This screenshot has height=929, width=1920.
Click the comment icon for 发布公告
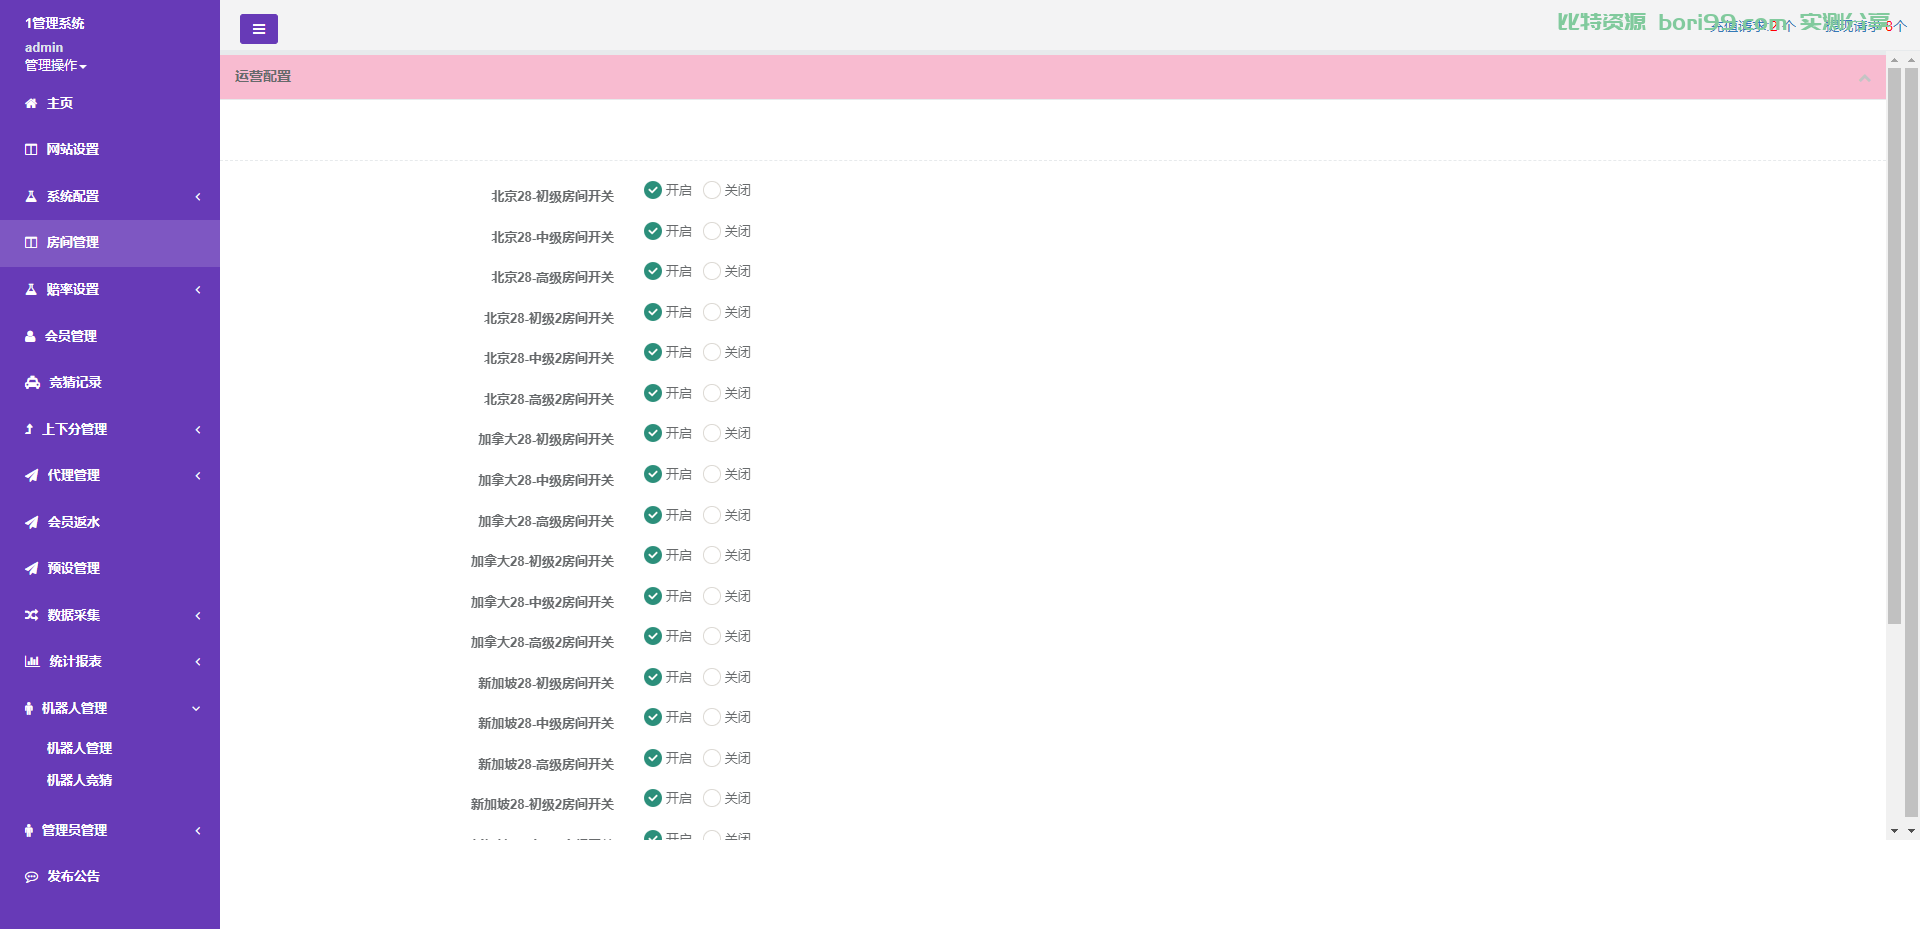tap(31, 876)
